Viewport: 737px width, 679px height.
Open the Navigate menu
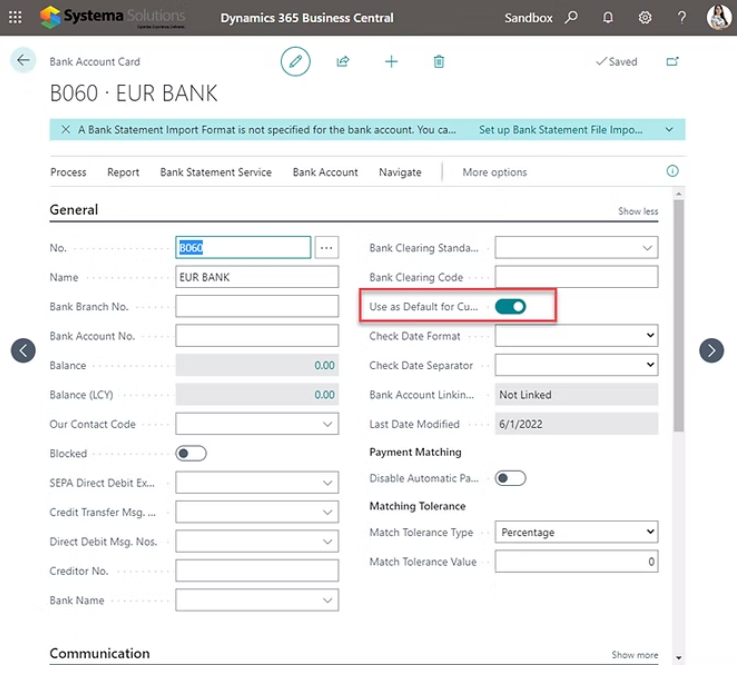click(400, 172)
